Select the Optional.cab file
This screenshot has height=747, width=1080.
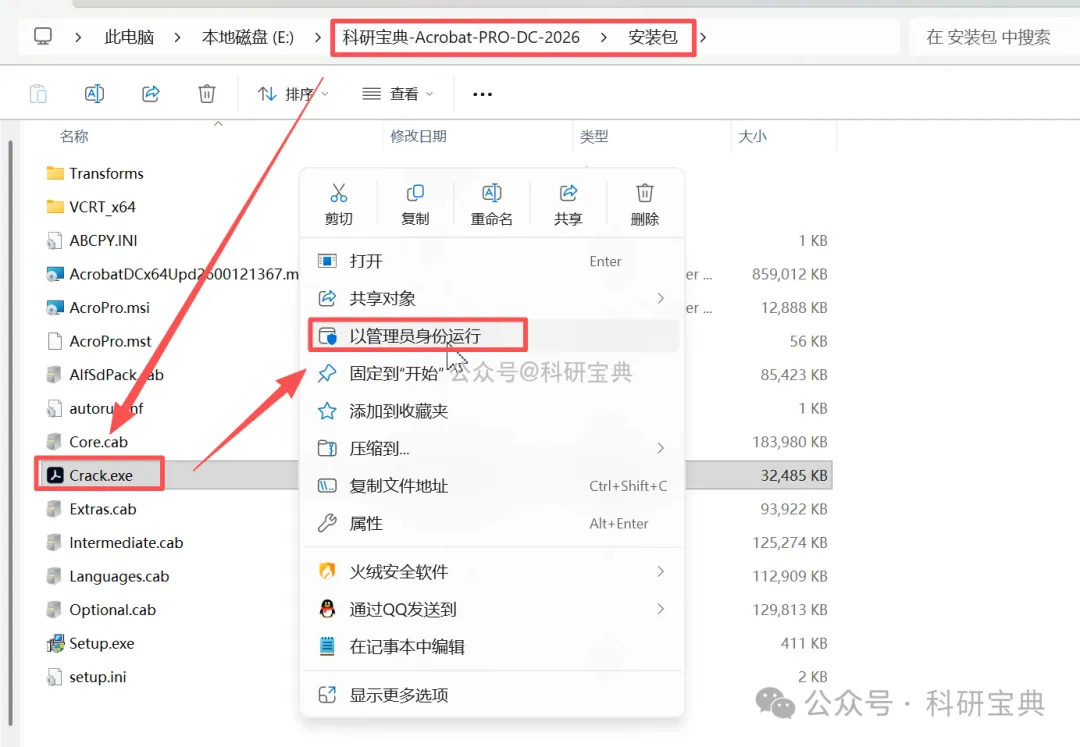tap(112, 610)
